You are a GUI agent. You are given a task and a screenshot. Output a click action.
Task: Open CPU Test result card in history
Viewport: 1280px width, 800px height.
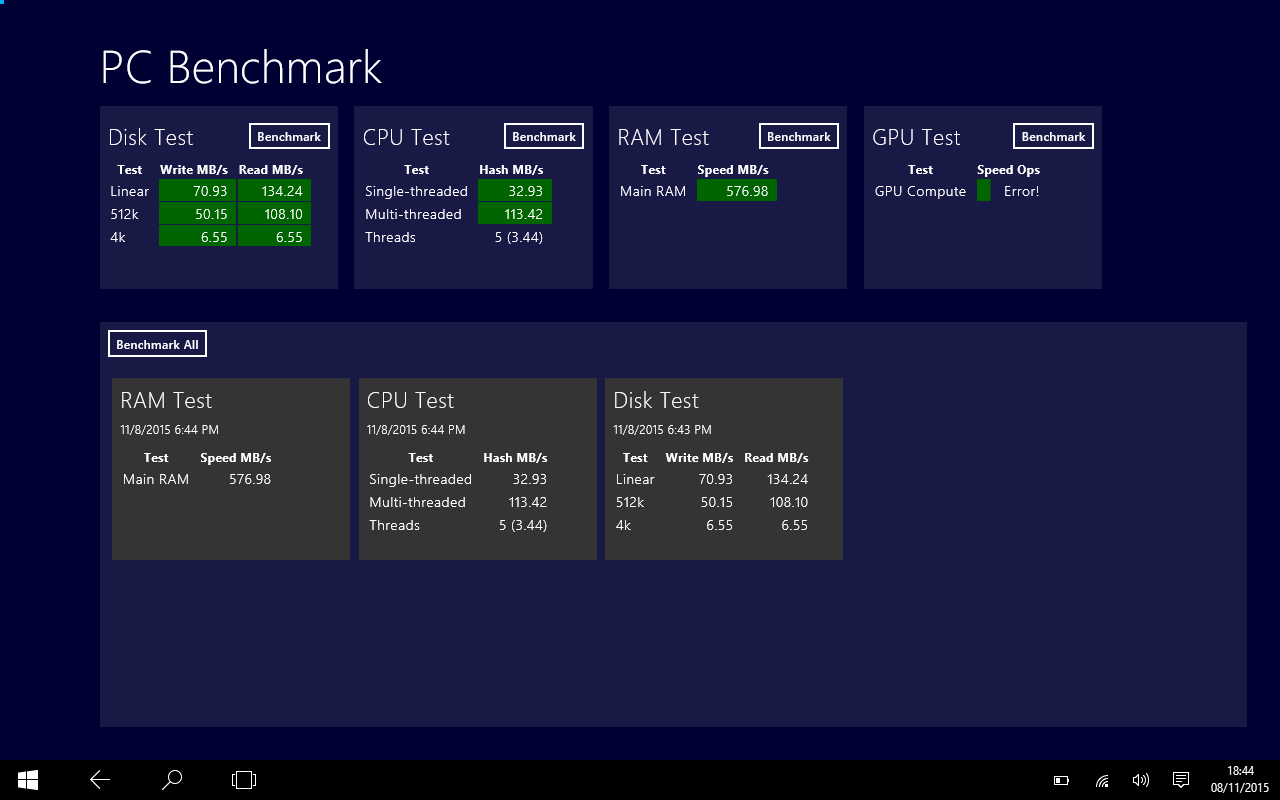pos(478,469)
